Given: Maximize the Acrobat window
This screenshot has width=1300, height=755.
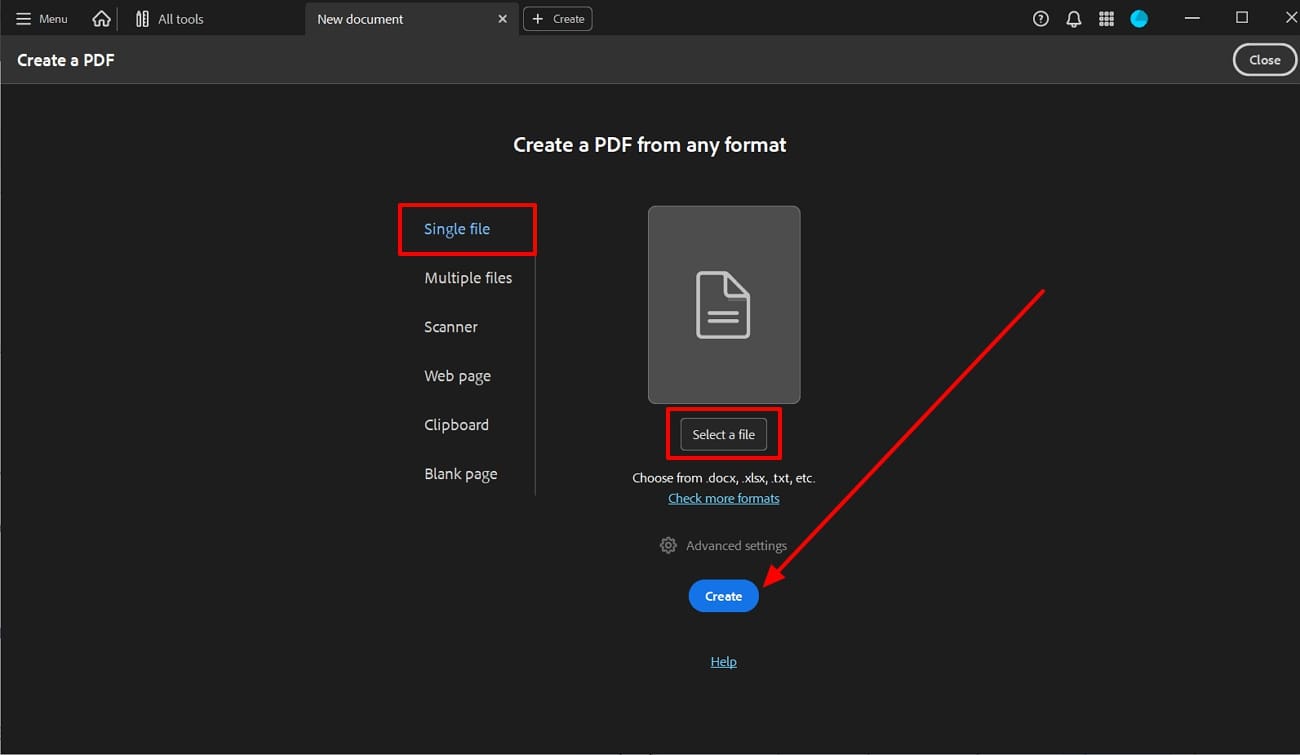Looking at the screenshot, I should point(1242,17).
